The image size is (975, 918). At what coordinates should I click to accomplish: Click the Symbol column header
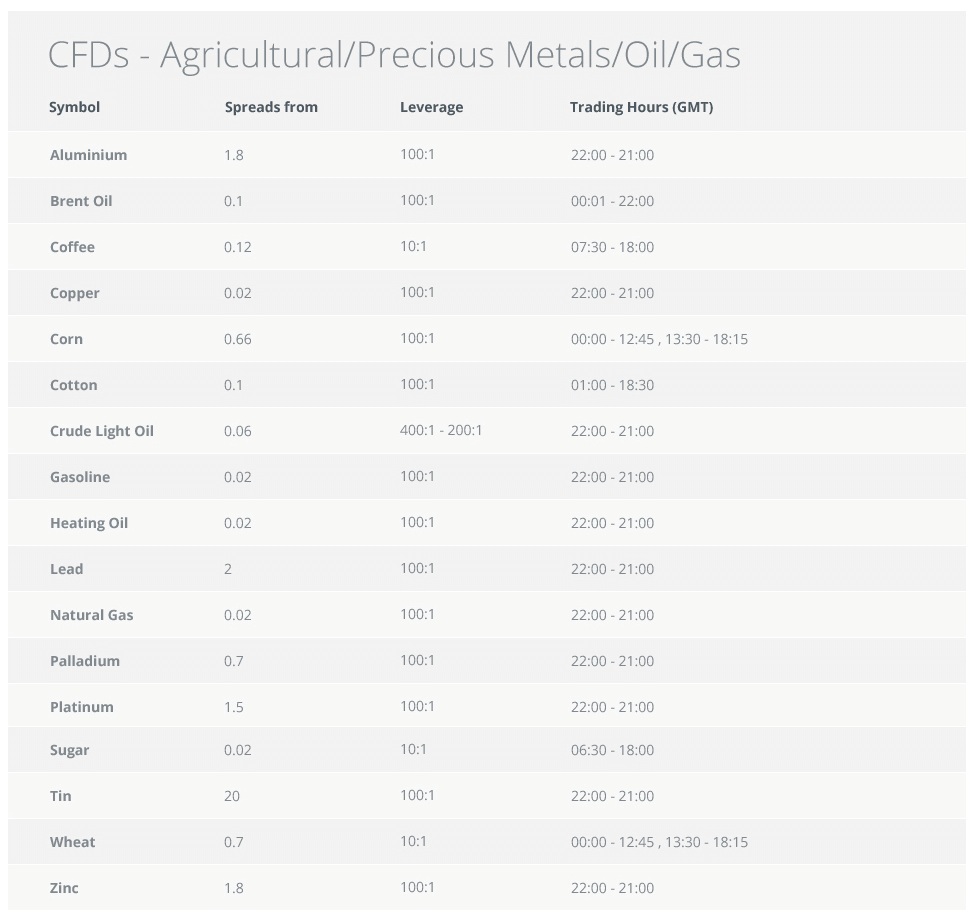click(75, 107)
